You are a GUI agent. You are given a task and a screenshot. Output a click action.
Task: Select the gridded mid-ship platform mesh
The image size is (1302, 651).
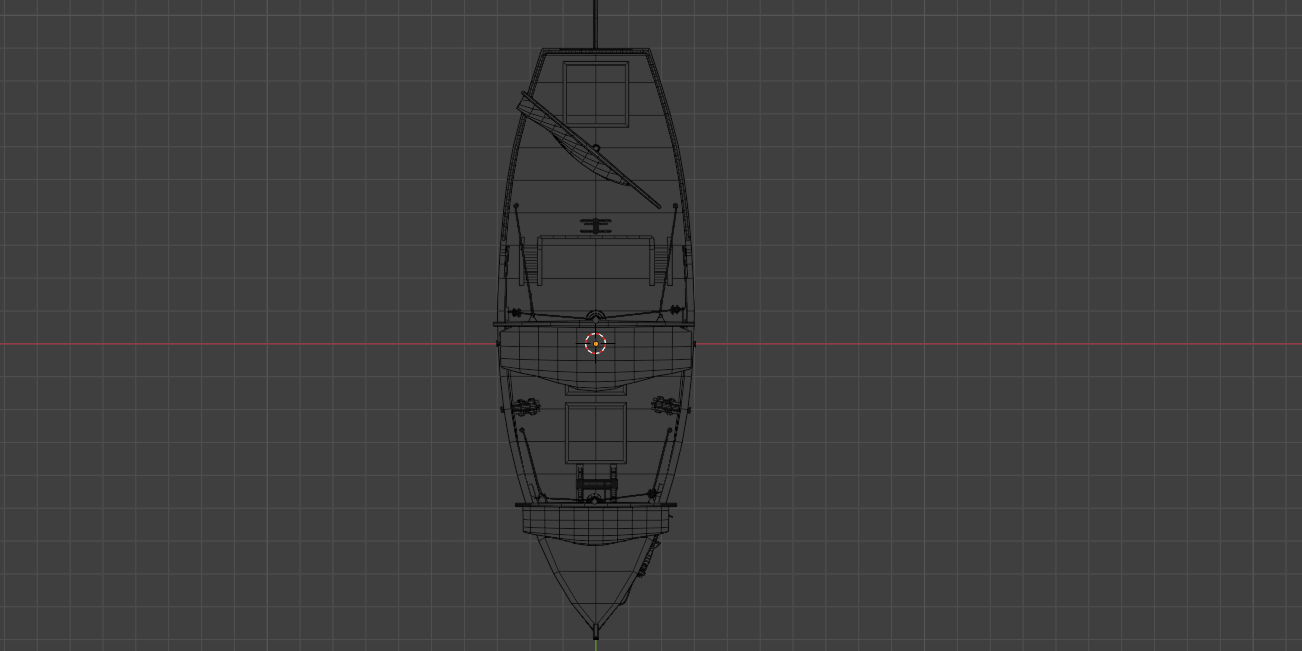[596, 356]
